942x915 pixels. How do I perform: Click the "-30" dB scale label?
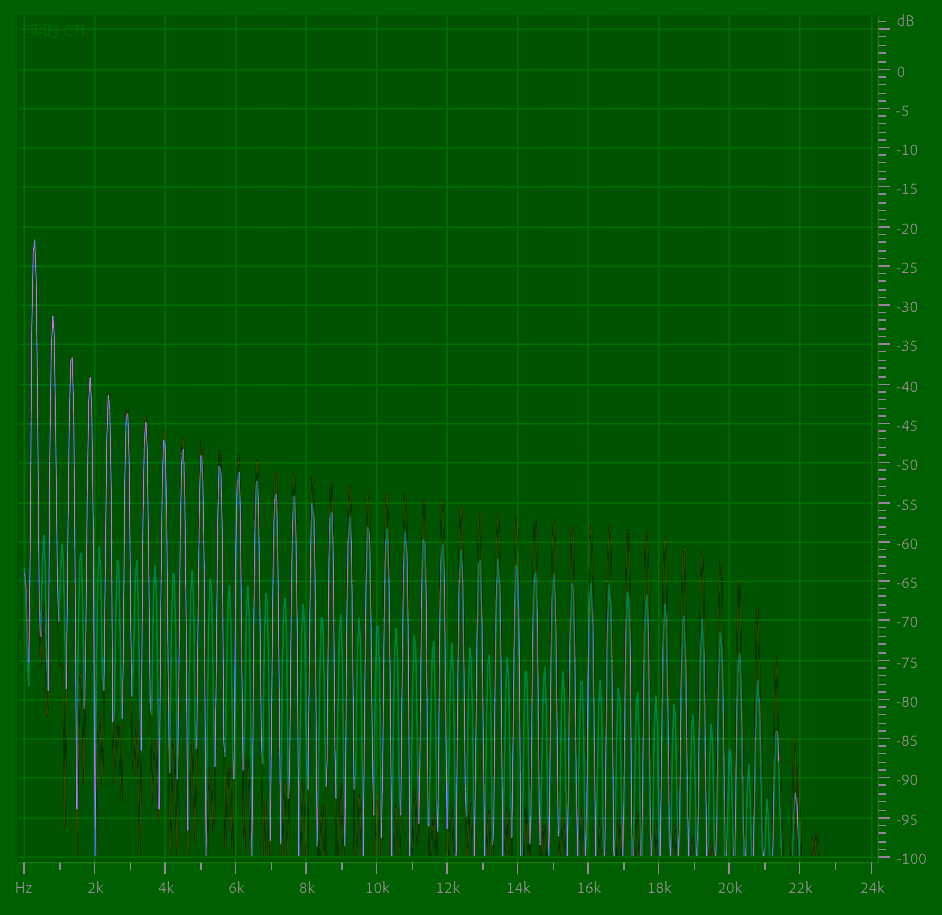(x=907, y=308)
